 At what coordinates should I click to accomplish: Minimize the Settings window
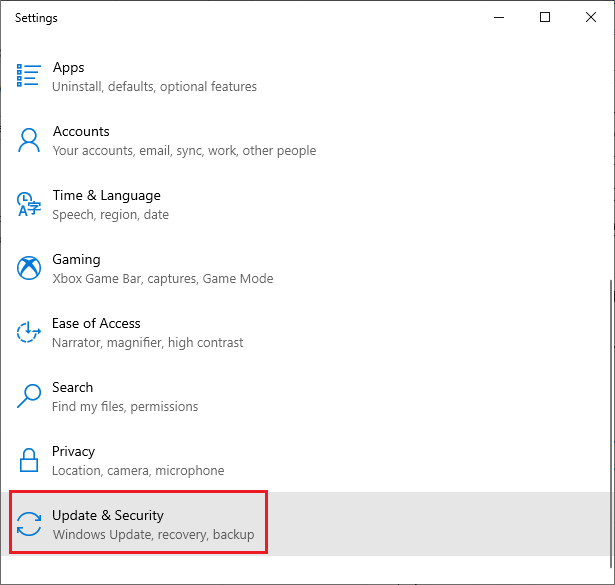click(x=498, y=17)
